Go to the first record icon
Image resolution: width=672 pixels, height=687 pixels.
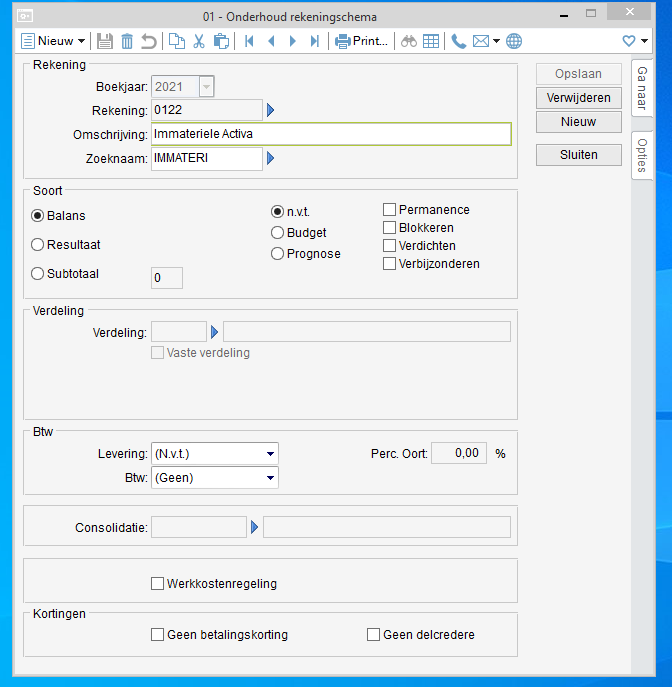[x=249, y=41]
